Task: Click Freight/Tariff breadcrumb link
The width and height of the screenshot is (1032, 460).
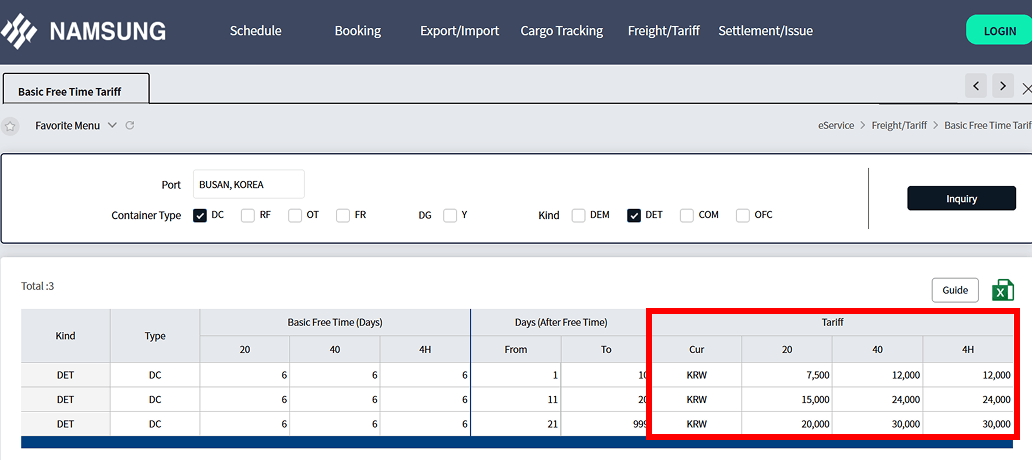Action: click(x=900, y=126)
